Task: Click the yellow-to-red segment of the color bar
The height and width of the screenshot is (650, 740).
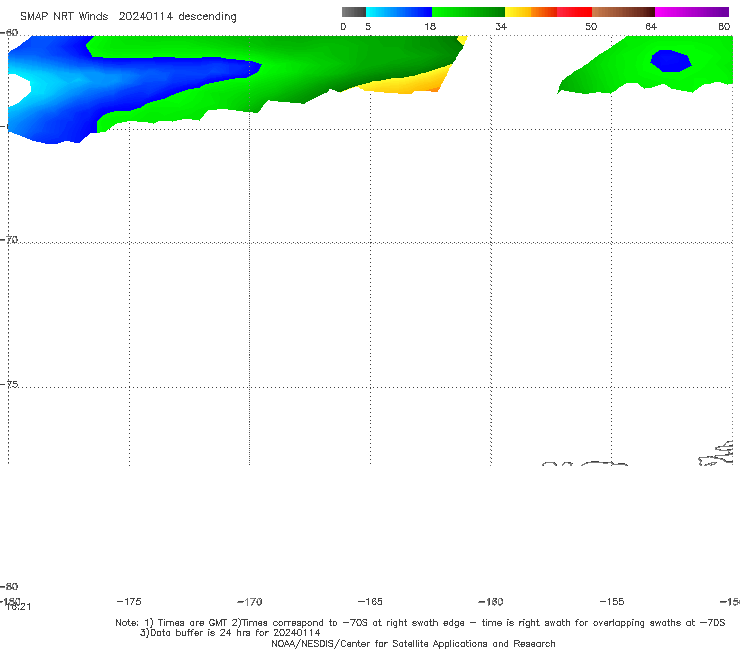Action: [x=548, y=12]
